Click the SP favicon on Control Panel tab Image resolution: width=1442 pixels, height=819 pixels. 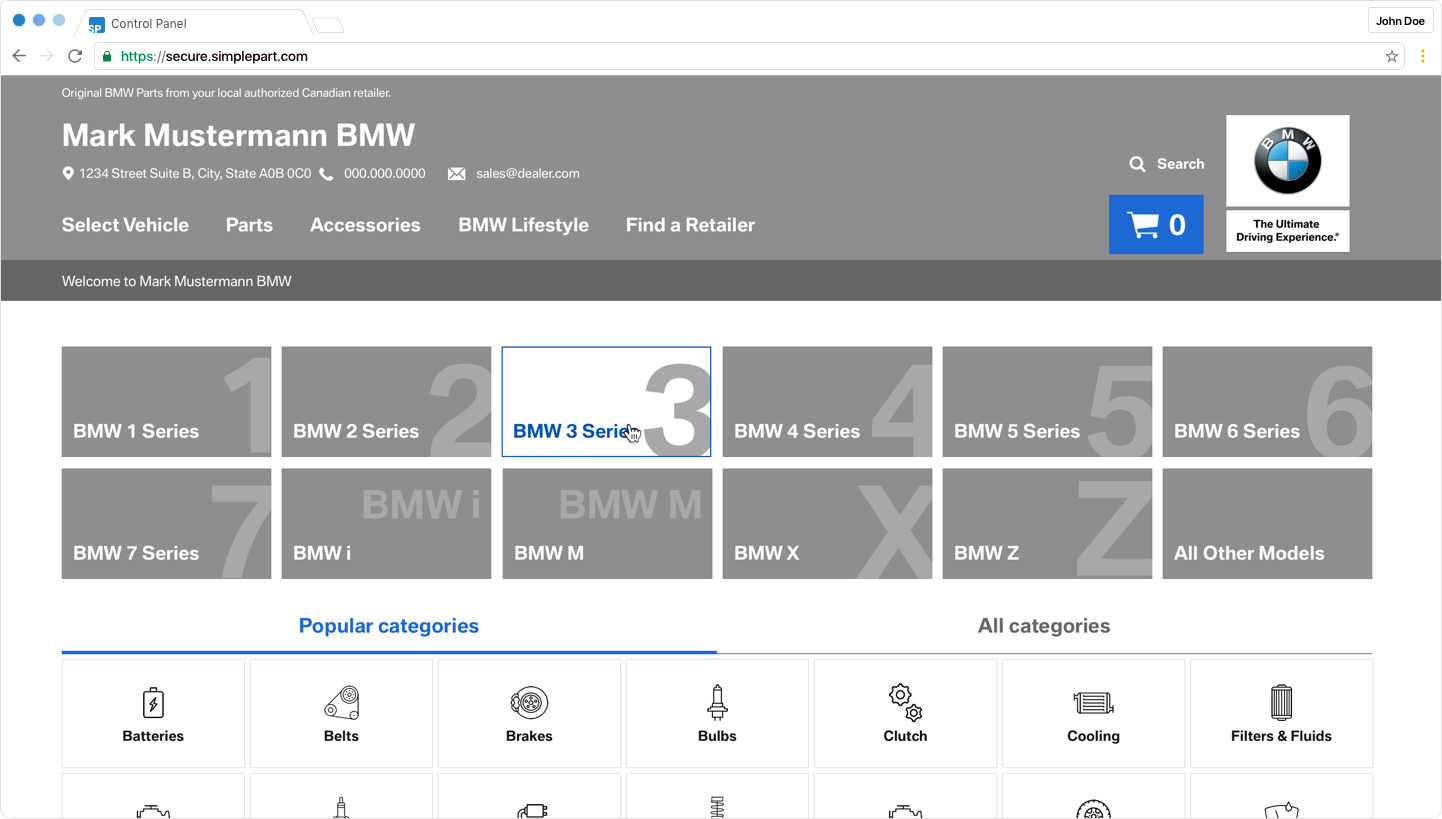point(96,24)
